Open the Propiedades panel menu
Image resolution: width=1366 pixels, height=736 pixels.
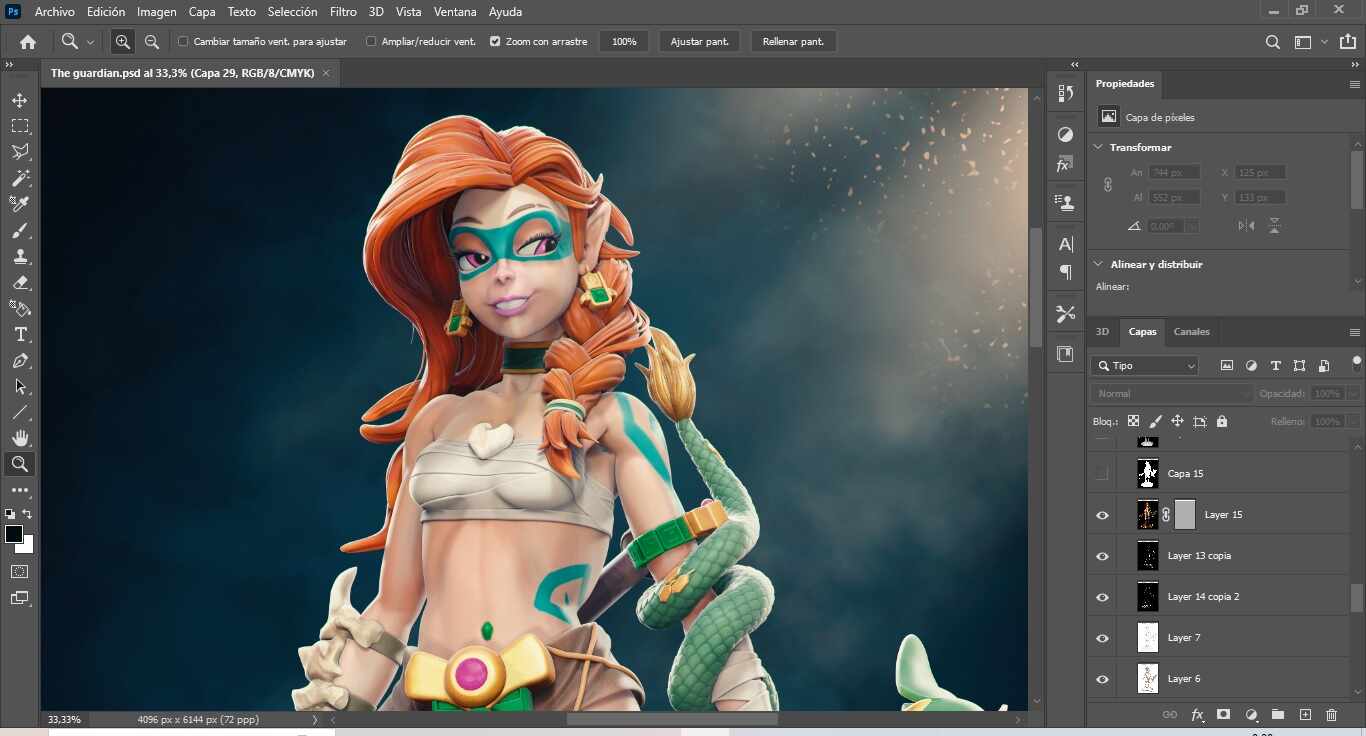coord(1355,85)
